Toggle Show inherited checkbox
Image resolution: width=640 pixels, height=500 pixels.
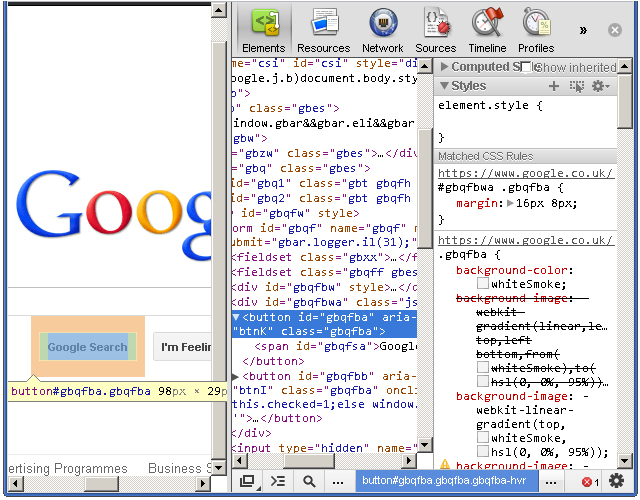click(x=526, y=67)
